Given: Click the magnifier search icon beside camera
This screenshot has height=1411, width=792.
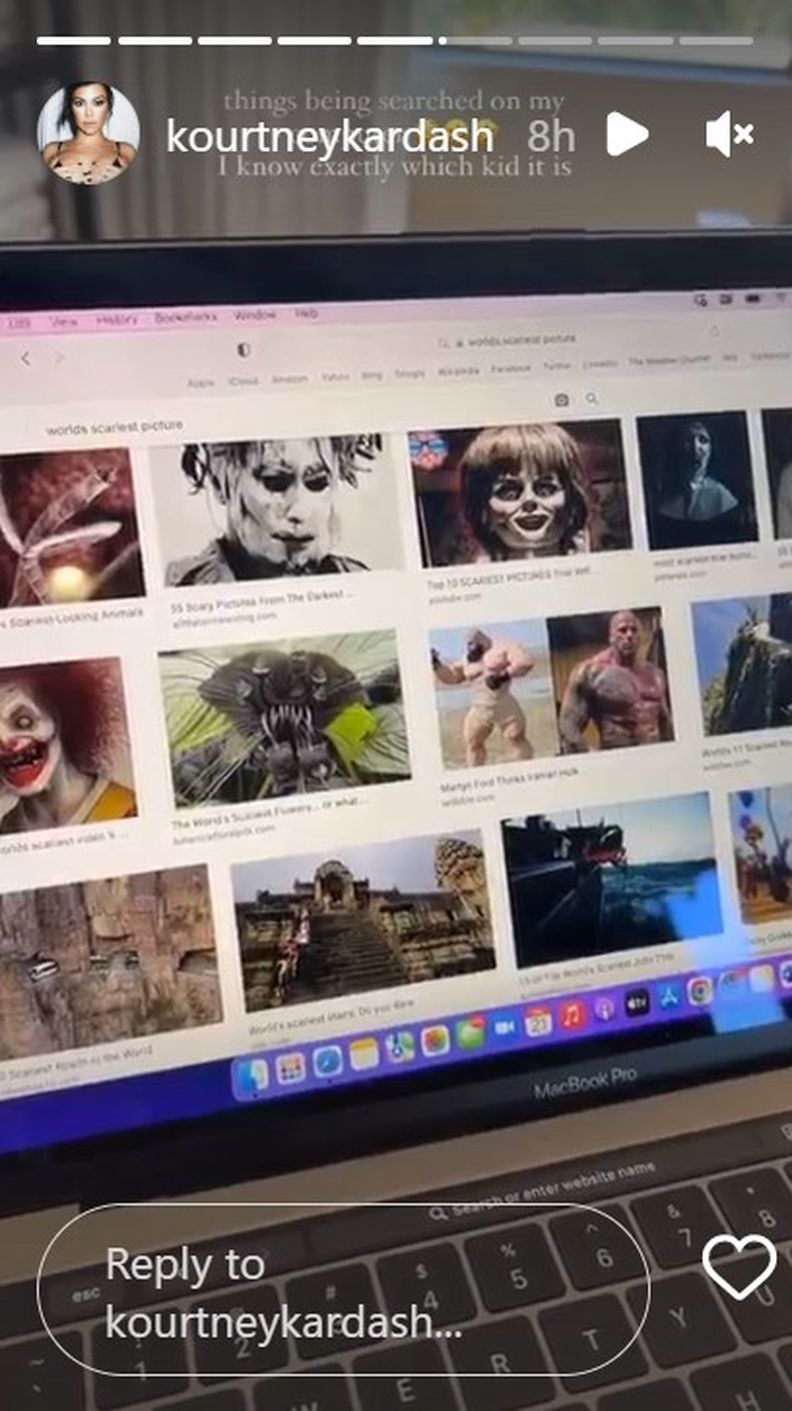Looking at the screenshot, I should point(592,398).
